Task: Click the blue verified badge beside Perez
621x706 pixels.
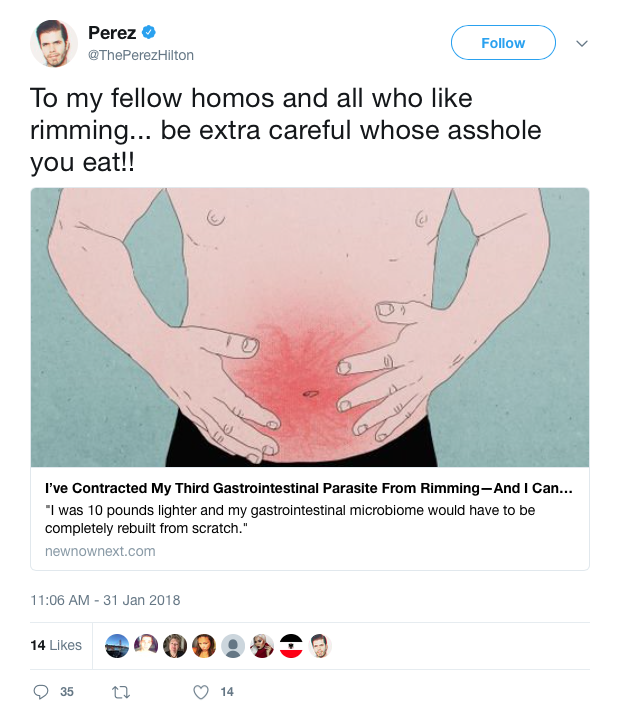Action: point(148,34)
